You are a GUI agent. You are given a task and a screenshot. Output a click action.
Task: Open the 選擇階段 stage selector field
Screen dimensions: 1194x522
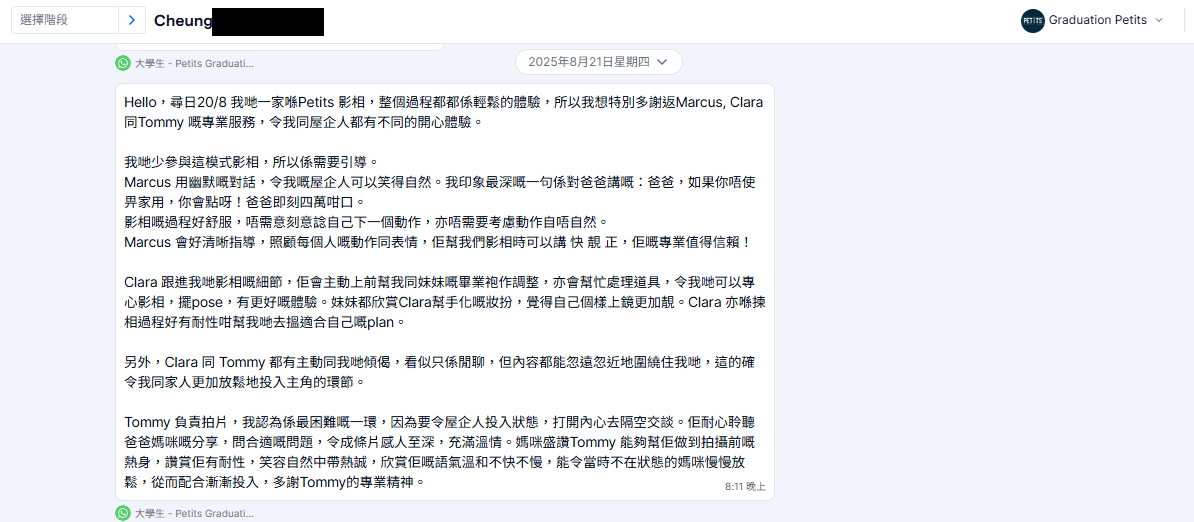point(65,20)
